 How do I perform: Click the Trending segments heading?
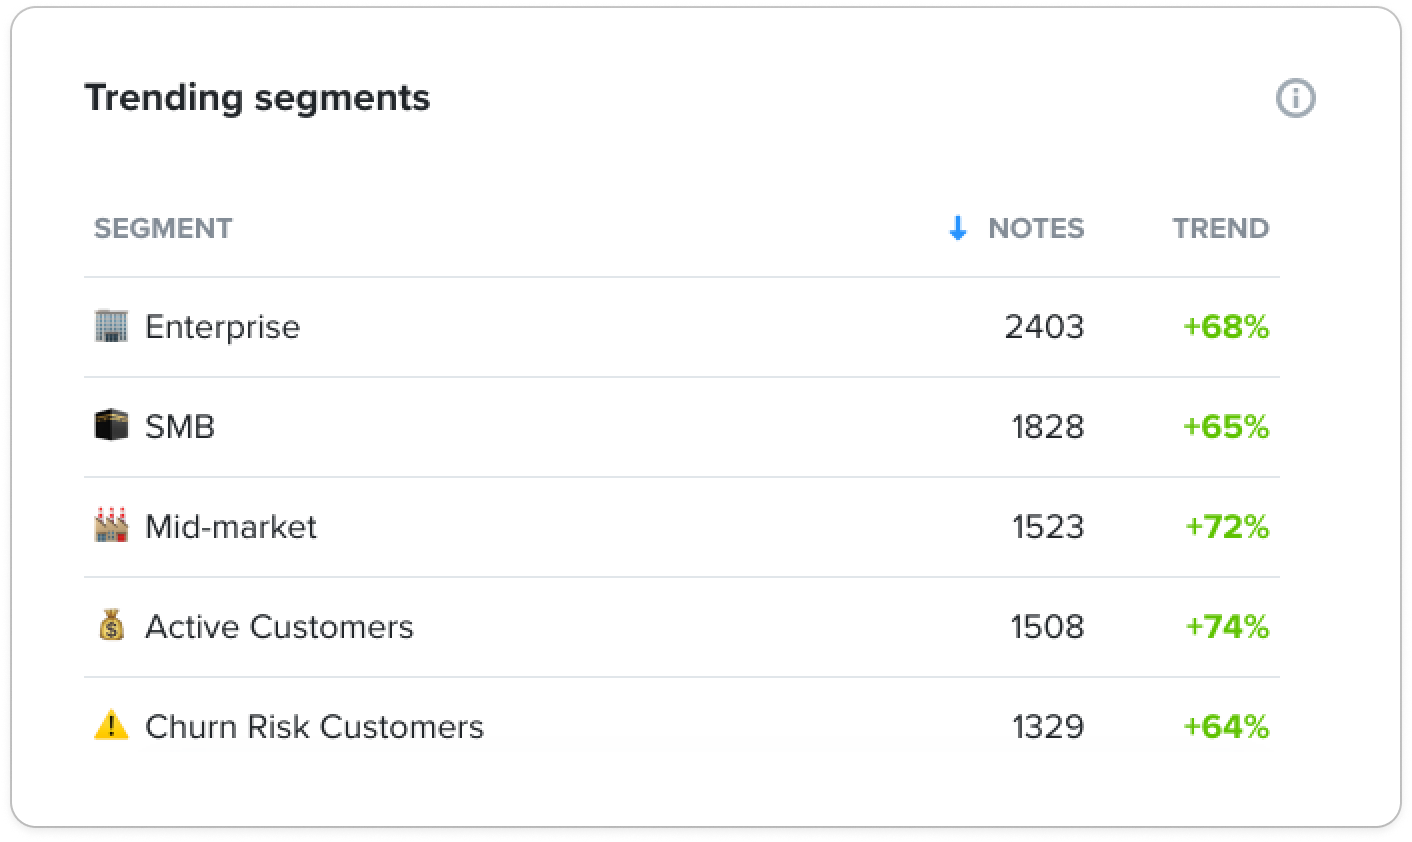click(x=257, y=98)
